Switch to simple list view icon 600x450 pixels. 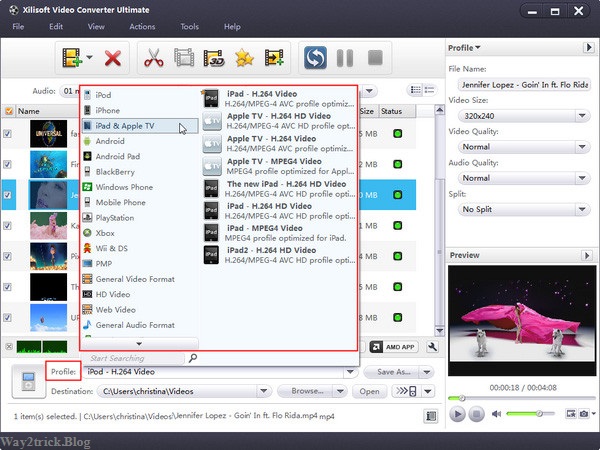tap(429, 90)
